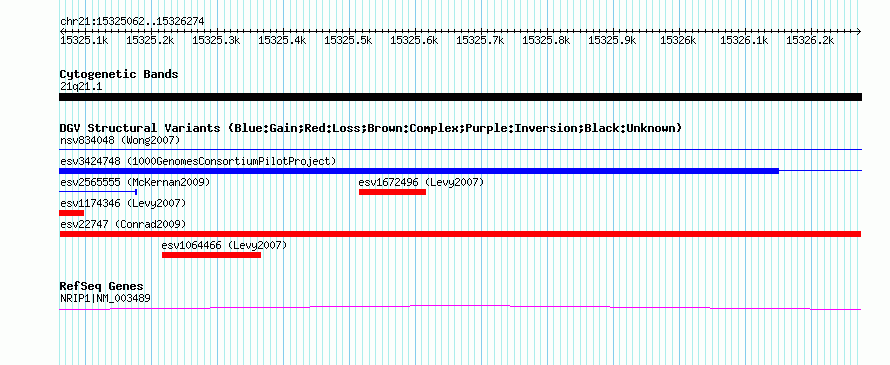
Task: Click the 15325.6k ruler tick label
Action: [414, 40]
